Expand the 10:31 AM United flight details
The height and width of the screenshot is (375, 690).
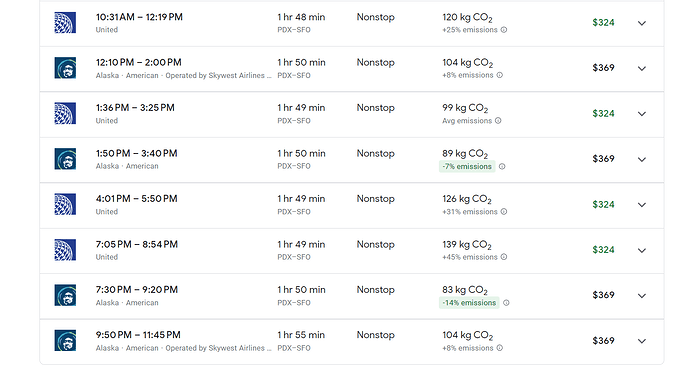(642, 23)
